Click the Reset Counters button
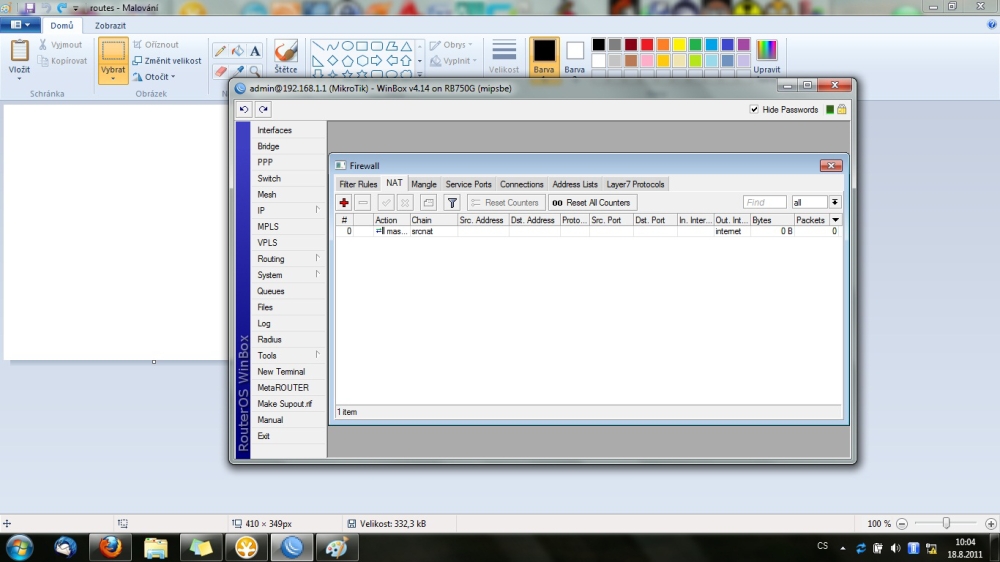The height and width of the screenshot is (562, 1000). [506, 203]
